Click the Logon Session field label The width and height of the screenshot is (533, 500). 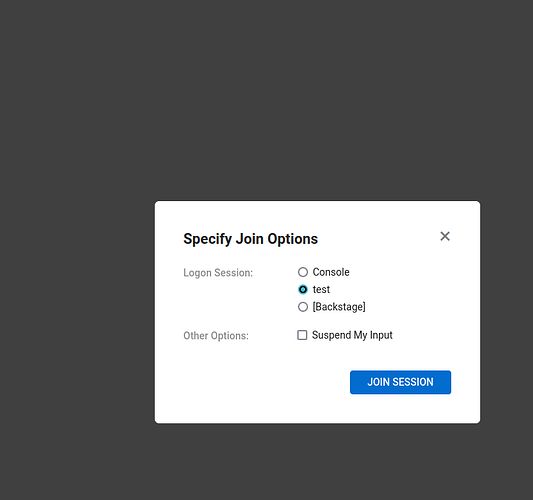(x=218, y=273)
